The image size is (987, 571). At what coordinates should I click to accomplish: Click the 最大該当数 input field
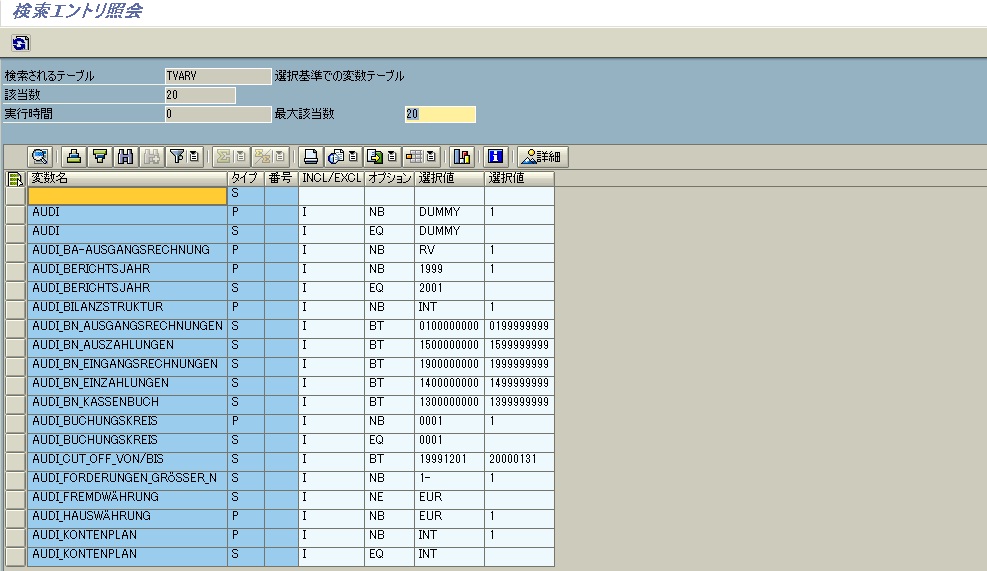coord(440,114)
